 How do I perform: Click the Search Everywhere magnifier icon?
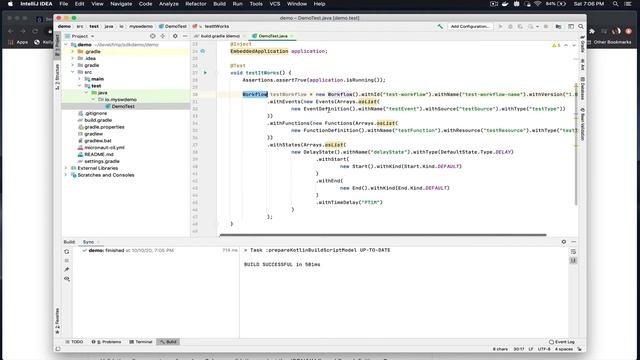pyautogui.click(x=581, y=27)
